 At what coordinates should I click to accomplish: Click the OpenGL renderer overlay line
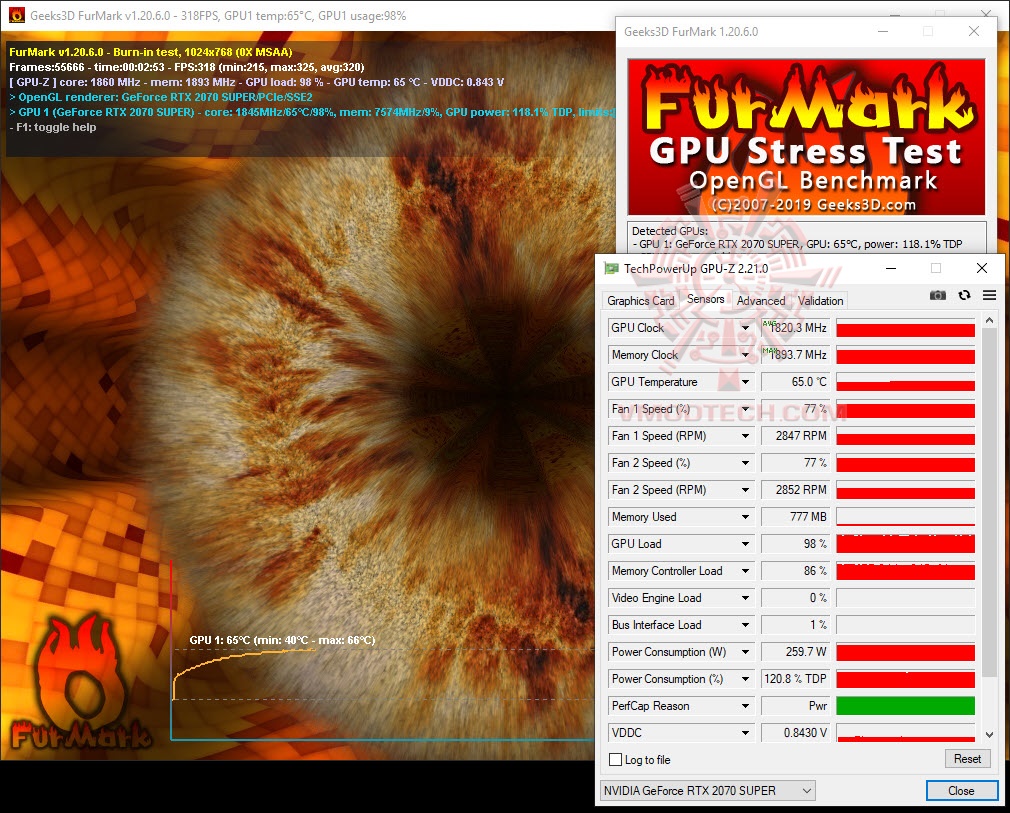point(161,97)
